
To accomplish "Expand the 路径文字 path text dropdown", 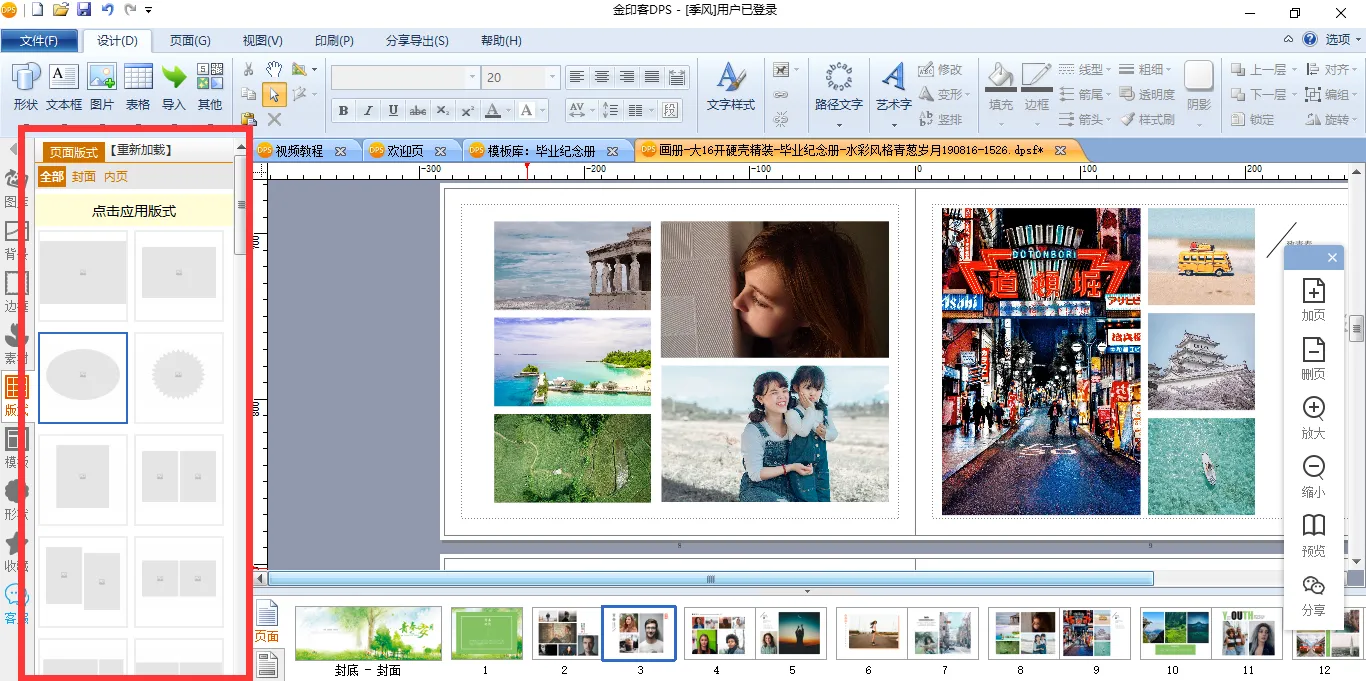I will (838, 125).
